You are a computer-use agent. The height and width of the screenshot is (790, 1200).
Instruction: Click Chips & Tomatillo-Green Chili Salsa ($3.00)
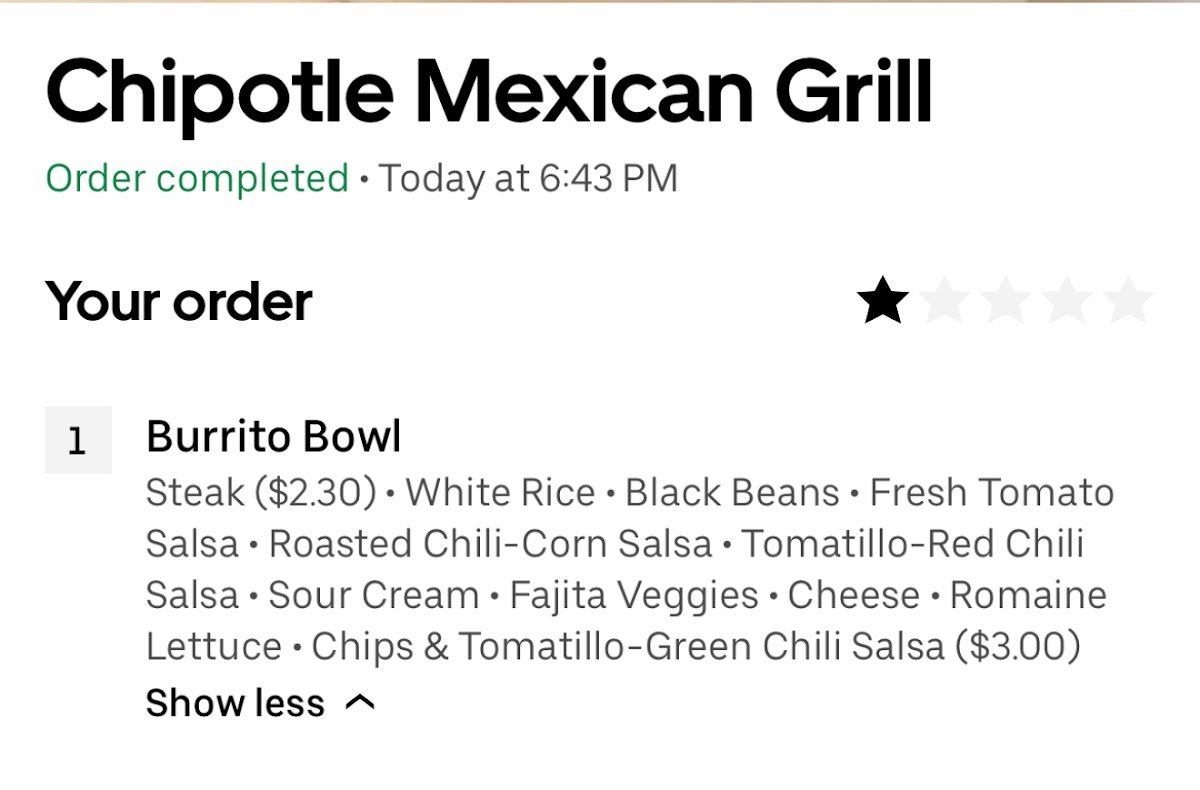coord(696,647)
